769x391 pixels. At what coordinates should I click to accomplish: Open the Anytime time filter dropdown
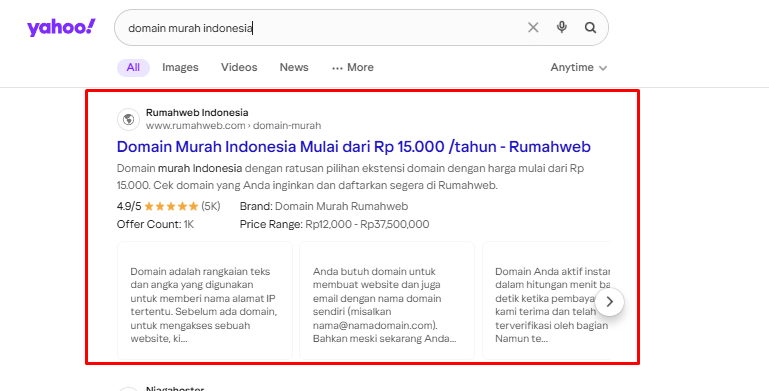tap(579, 68)
